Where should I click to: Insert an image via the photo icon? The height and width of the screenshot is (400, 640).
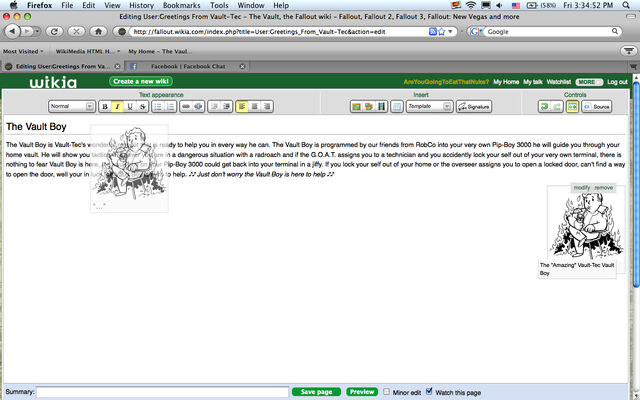tap(356, 107)
